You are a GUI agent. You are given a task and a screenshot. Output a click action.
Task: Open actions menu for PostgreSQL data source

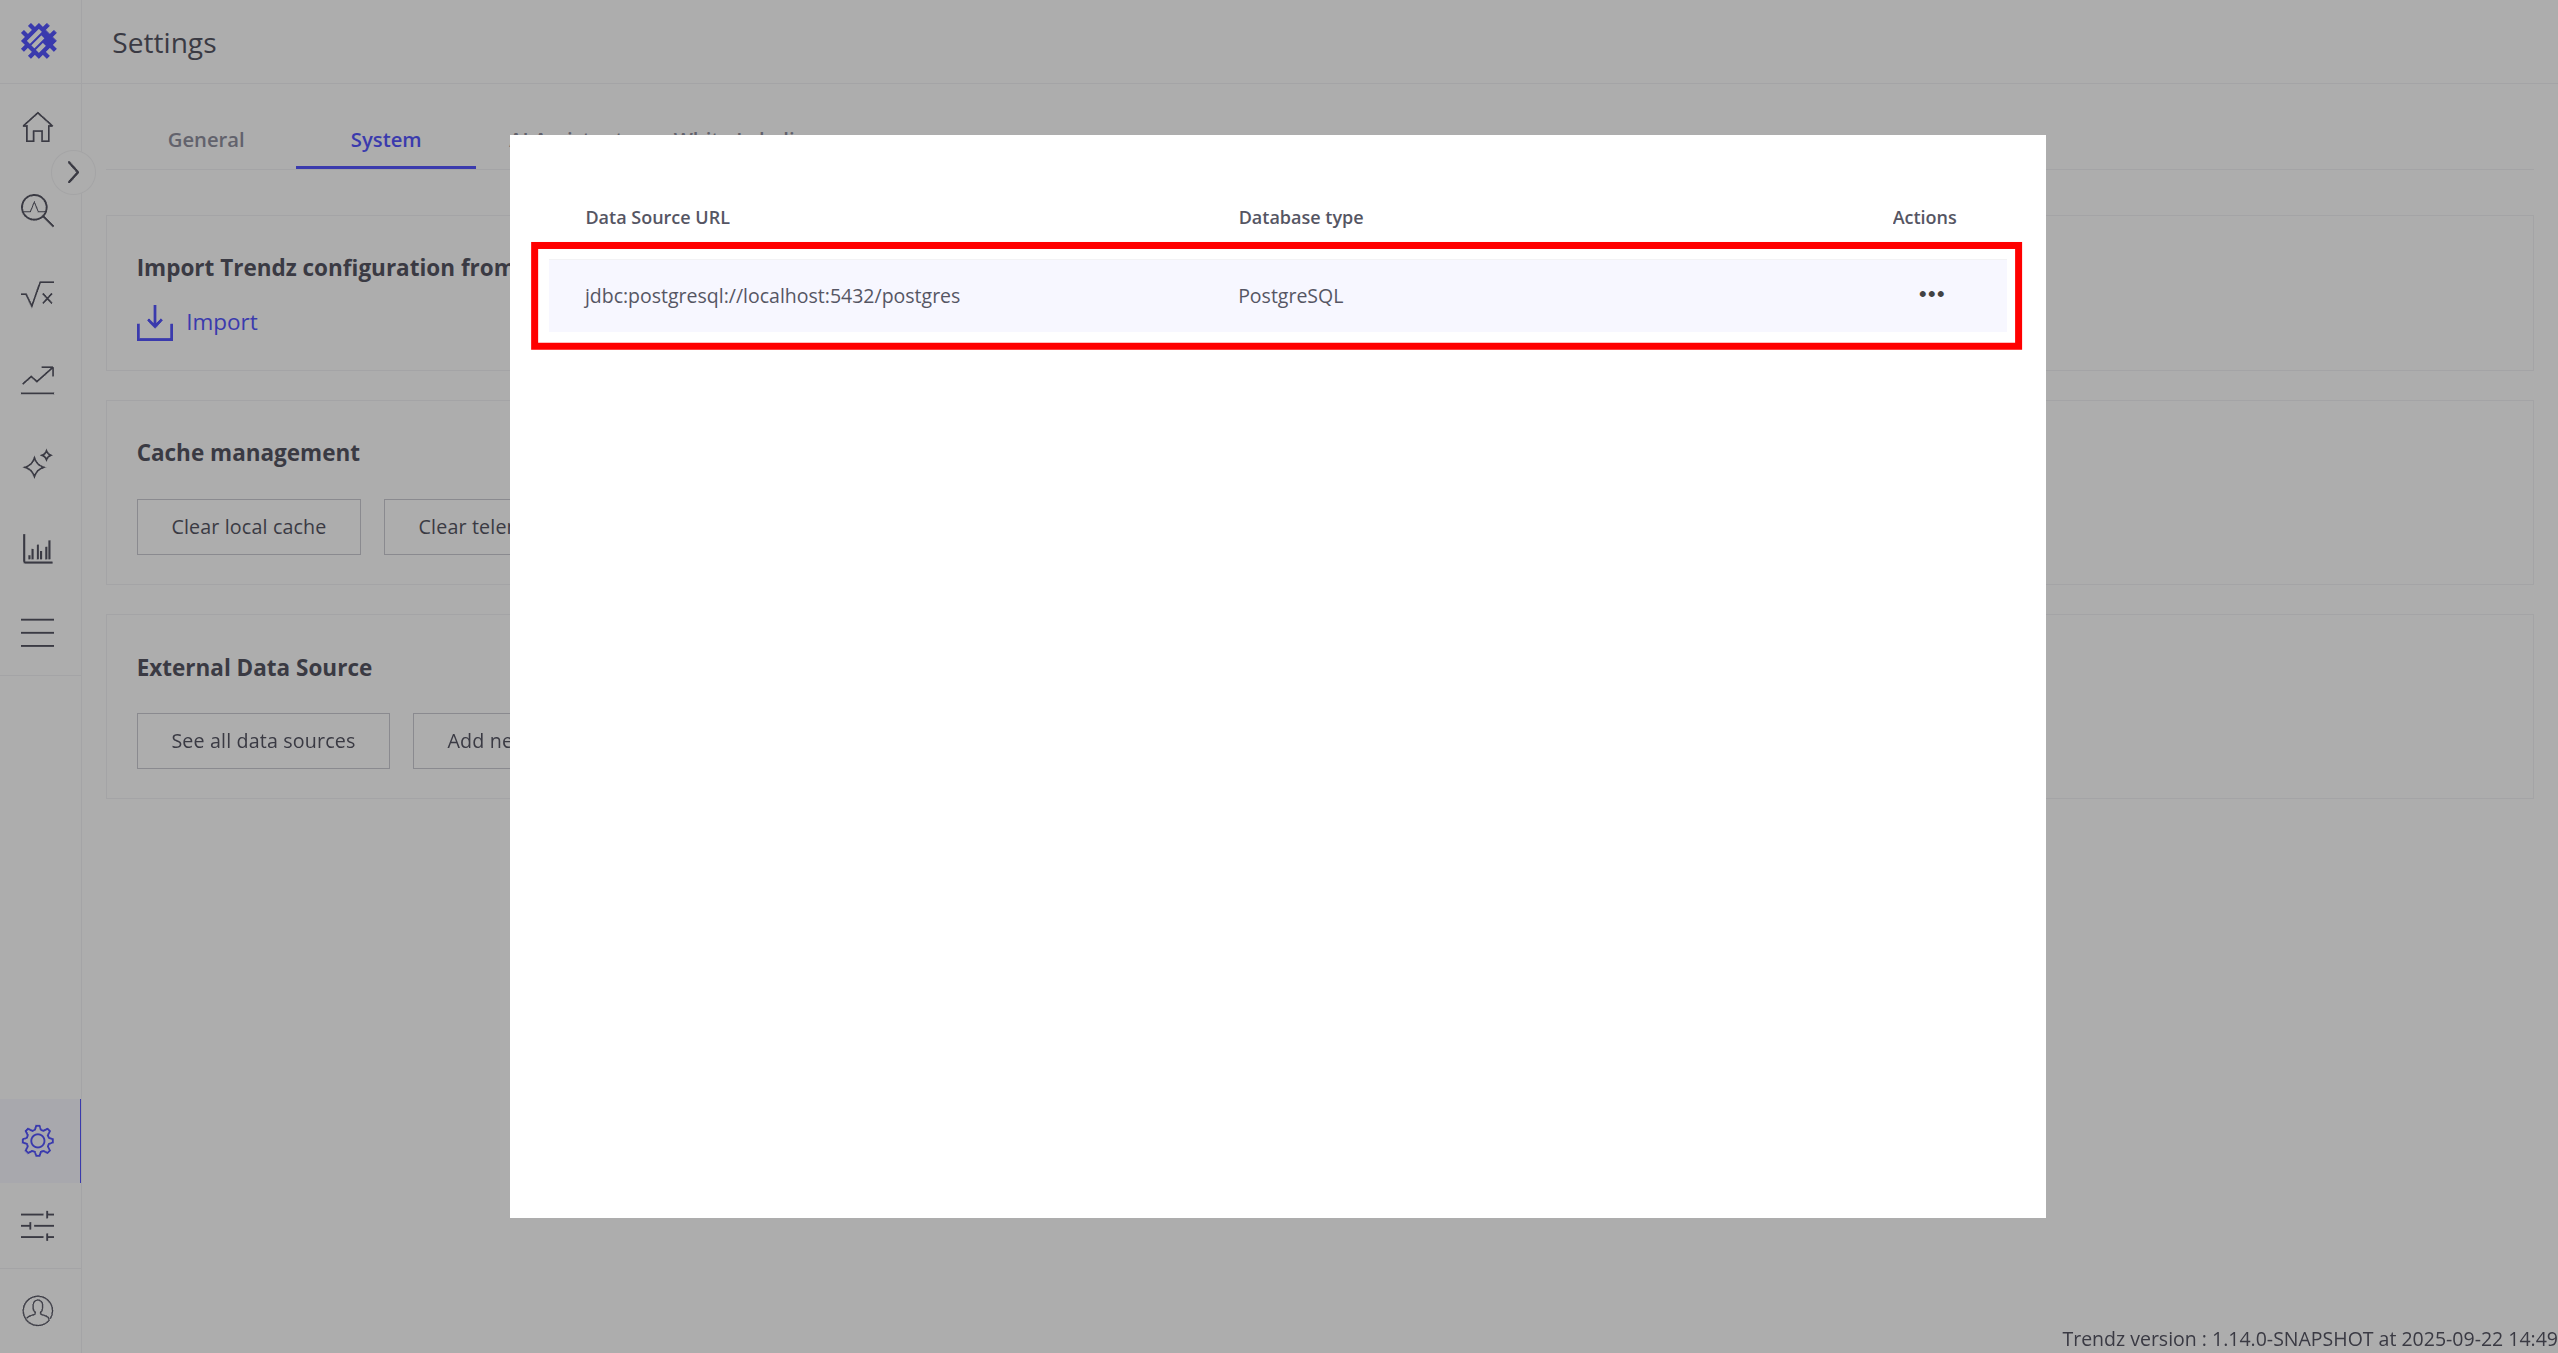(x=1931, y=294)
